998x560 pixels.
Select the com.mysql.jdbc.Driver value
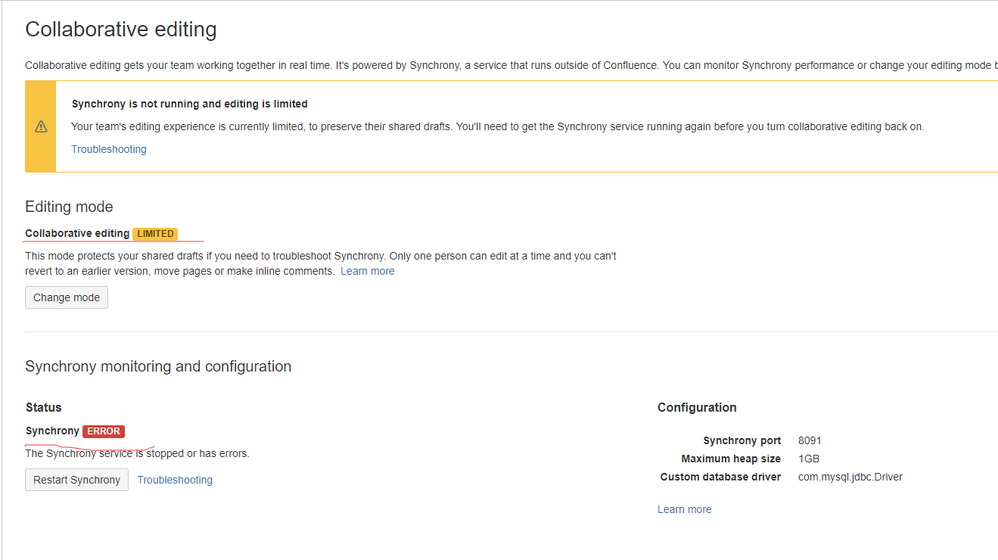tap(850, 477)
